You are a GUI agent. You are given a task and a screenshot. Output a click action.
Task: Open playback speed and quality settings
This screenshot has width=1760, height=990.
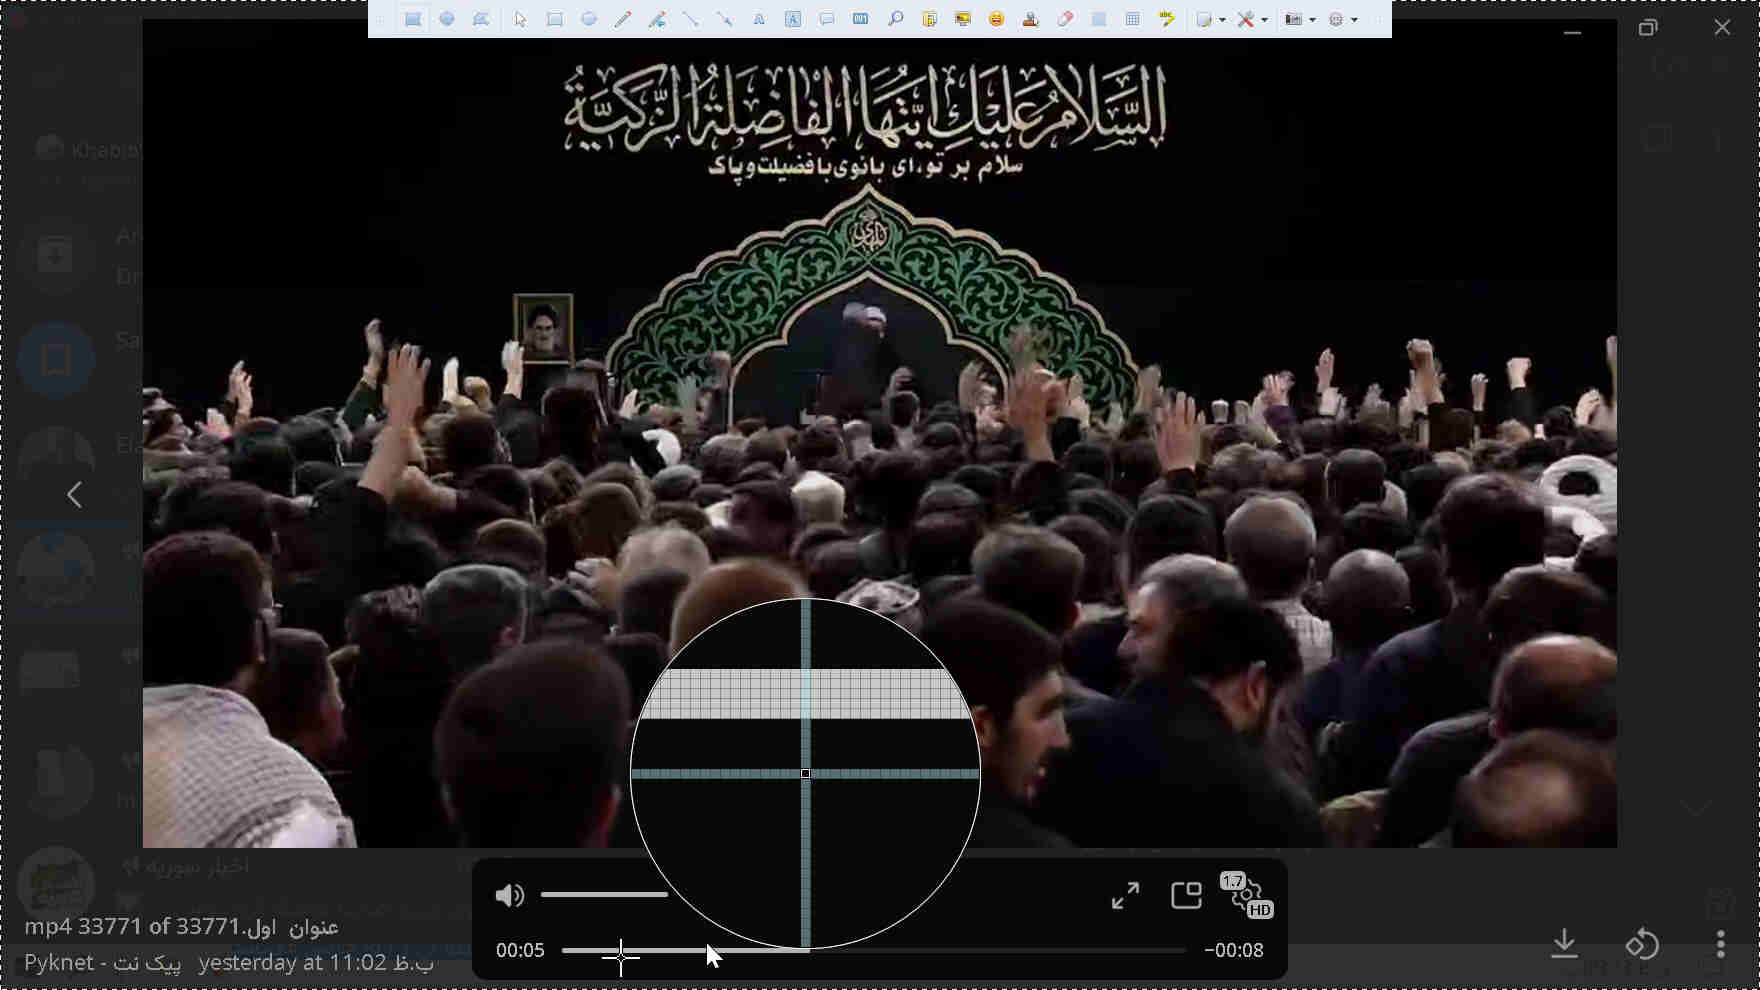point(1246,895)
